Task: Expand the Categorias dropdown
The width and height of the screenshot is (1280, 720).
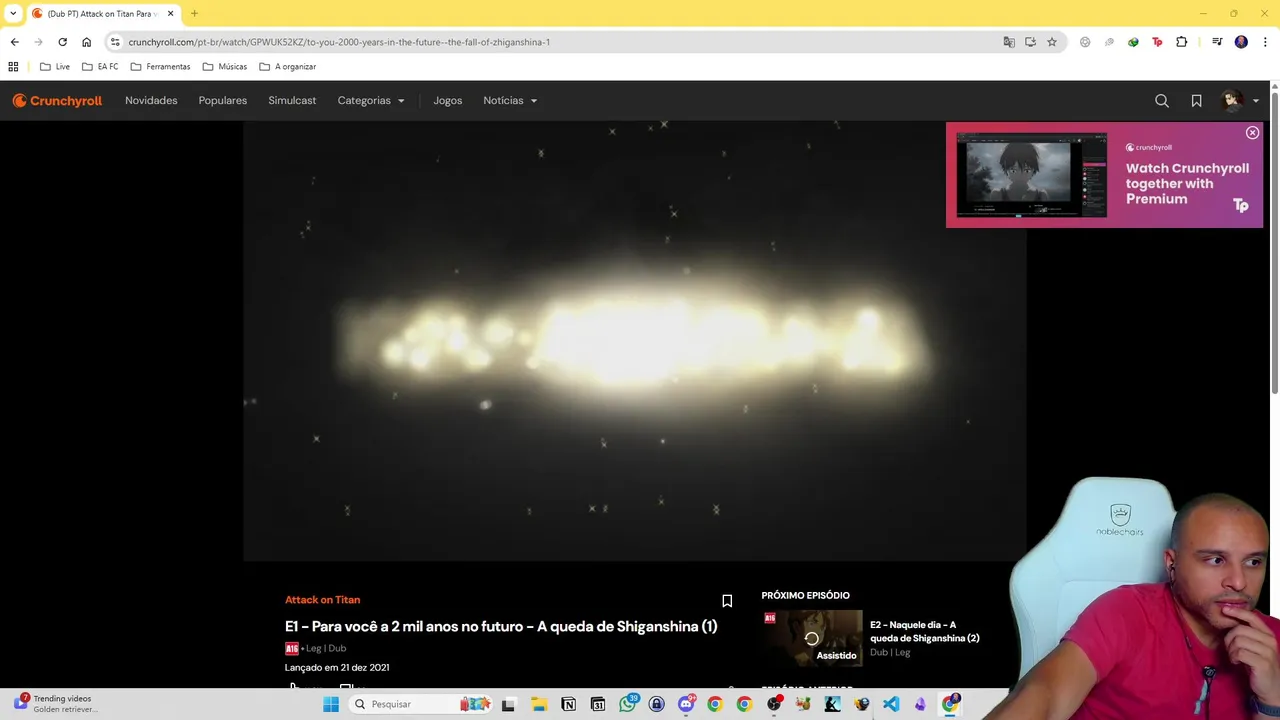Action: coord(371,100)
